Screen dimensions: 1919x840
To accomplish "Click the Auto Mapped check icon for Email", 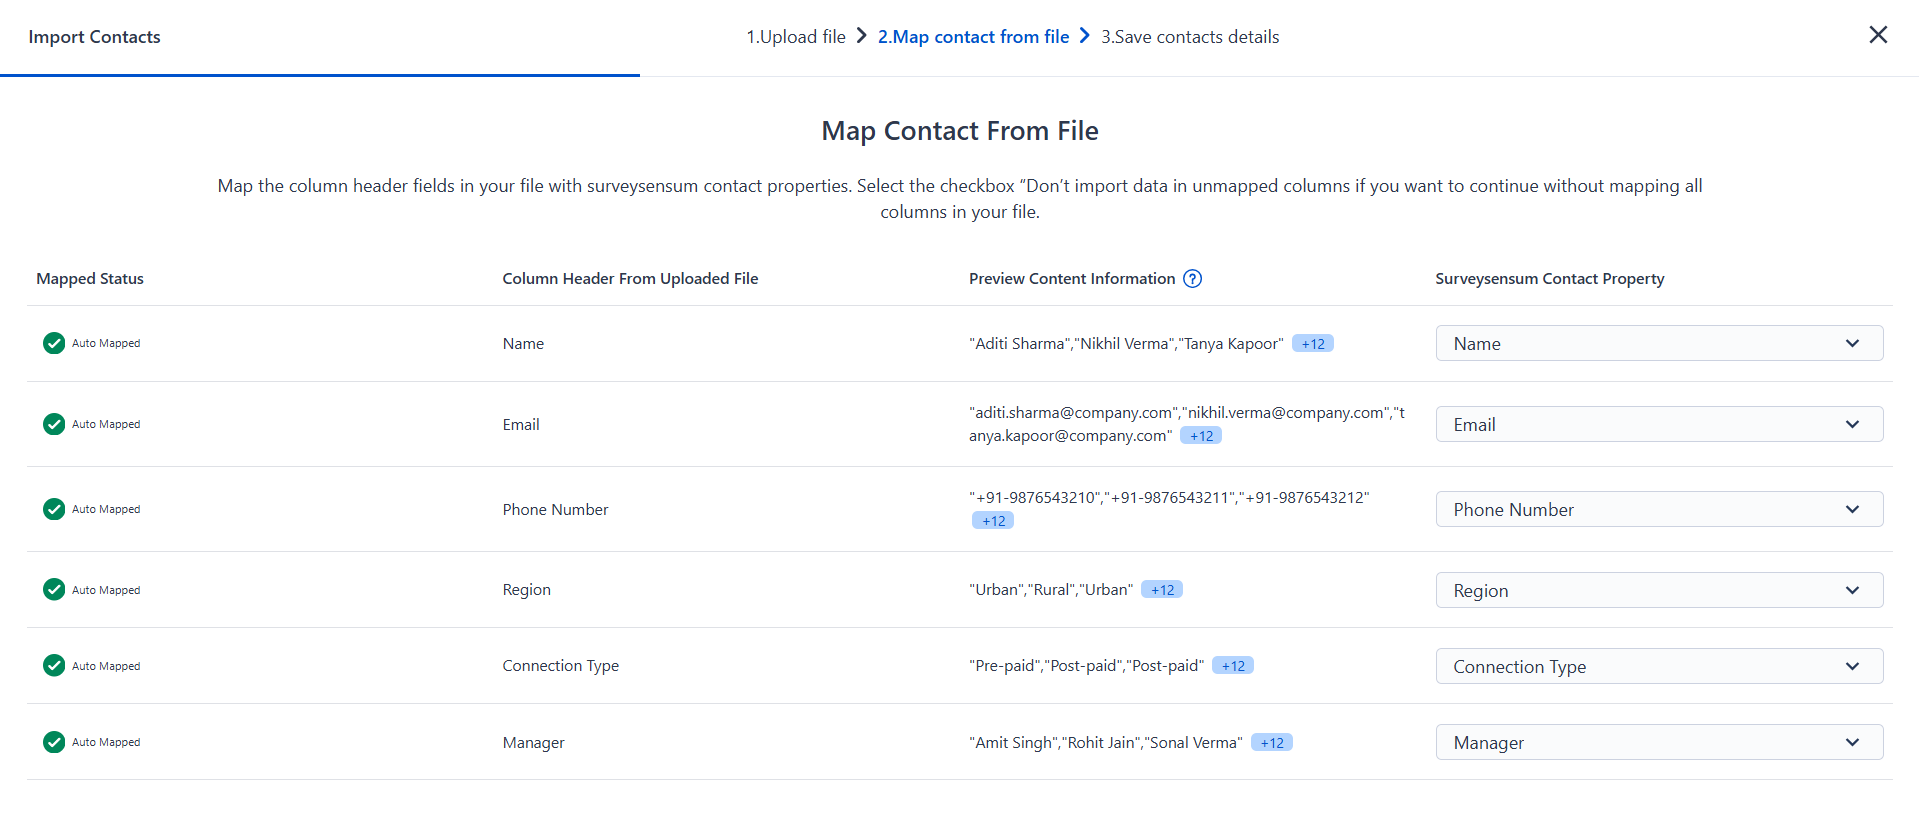I will point(54,424).
